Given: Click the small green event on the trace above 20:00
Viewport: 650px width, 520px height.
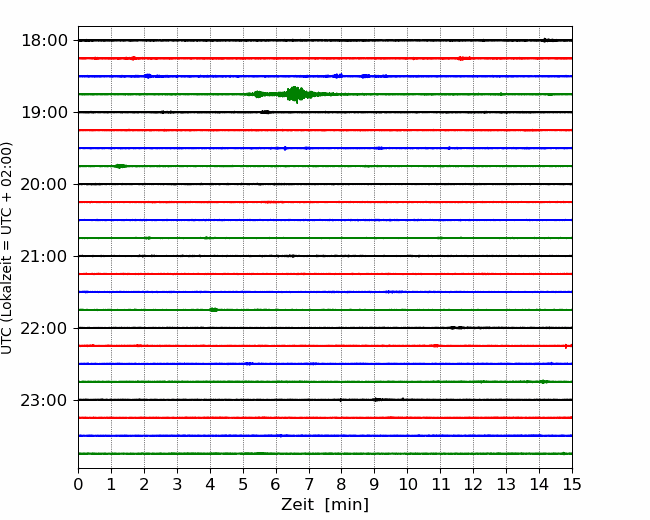Looking at the screenshot, I should [x=121, y=166].
